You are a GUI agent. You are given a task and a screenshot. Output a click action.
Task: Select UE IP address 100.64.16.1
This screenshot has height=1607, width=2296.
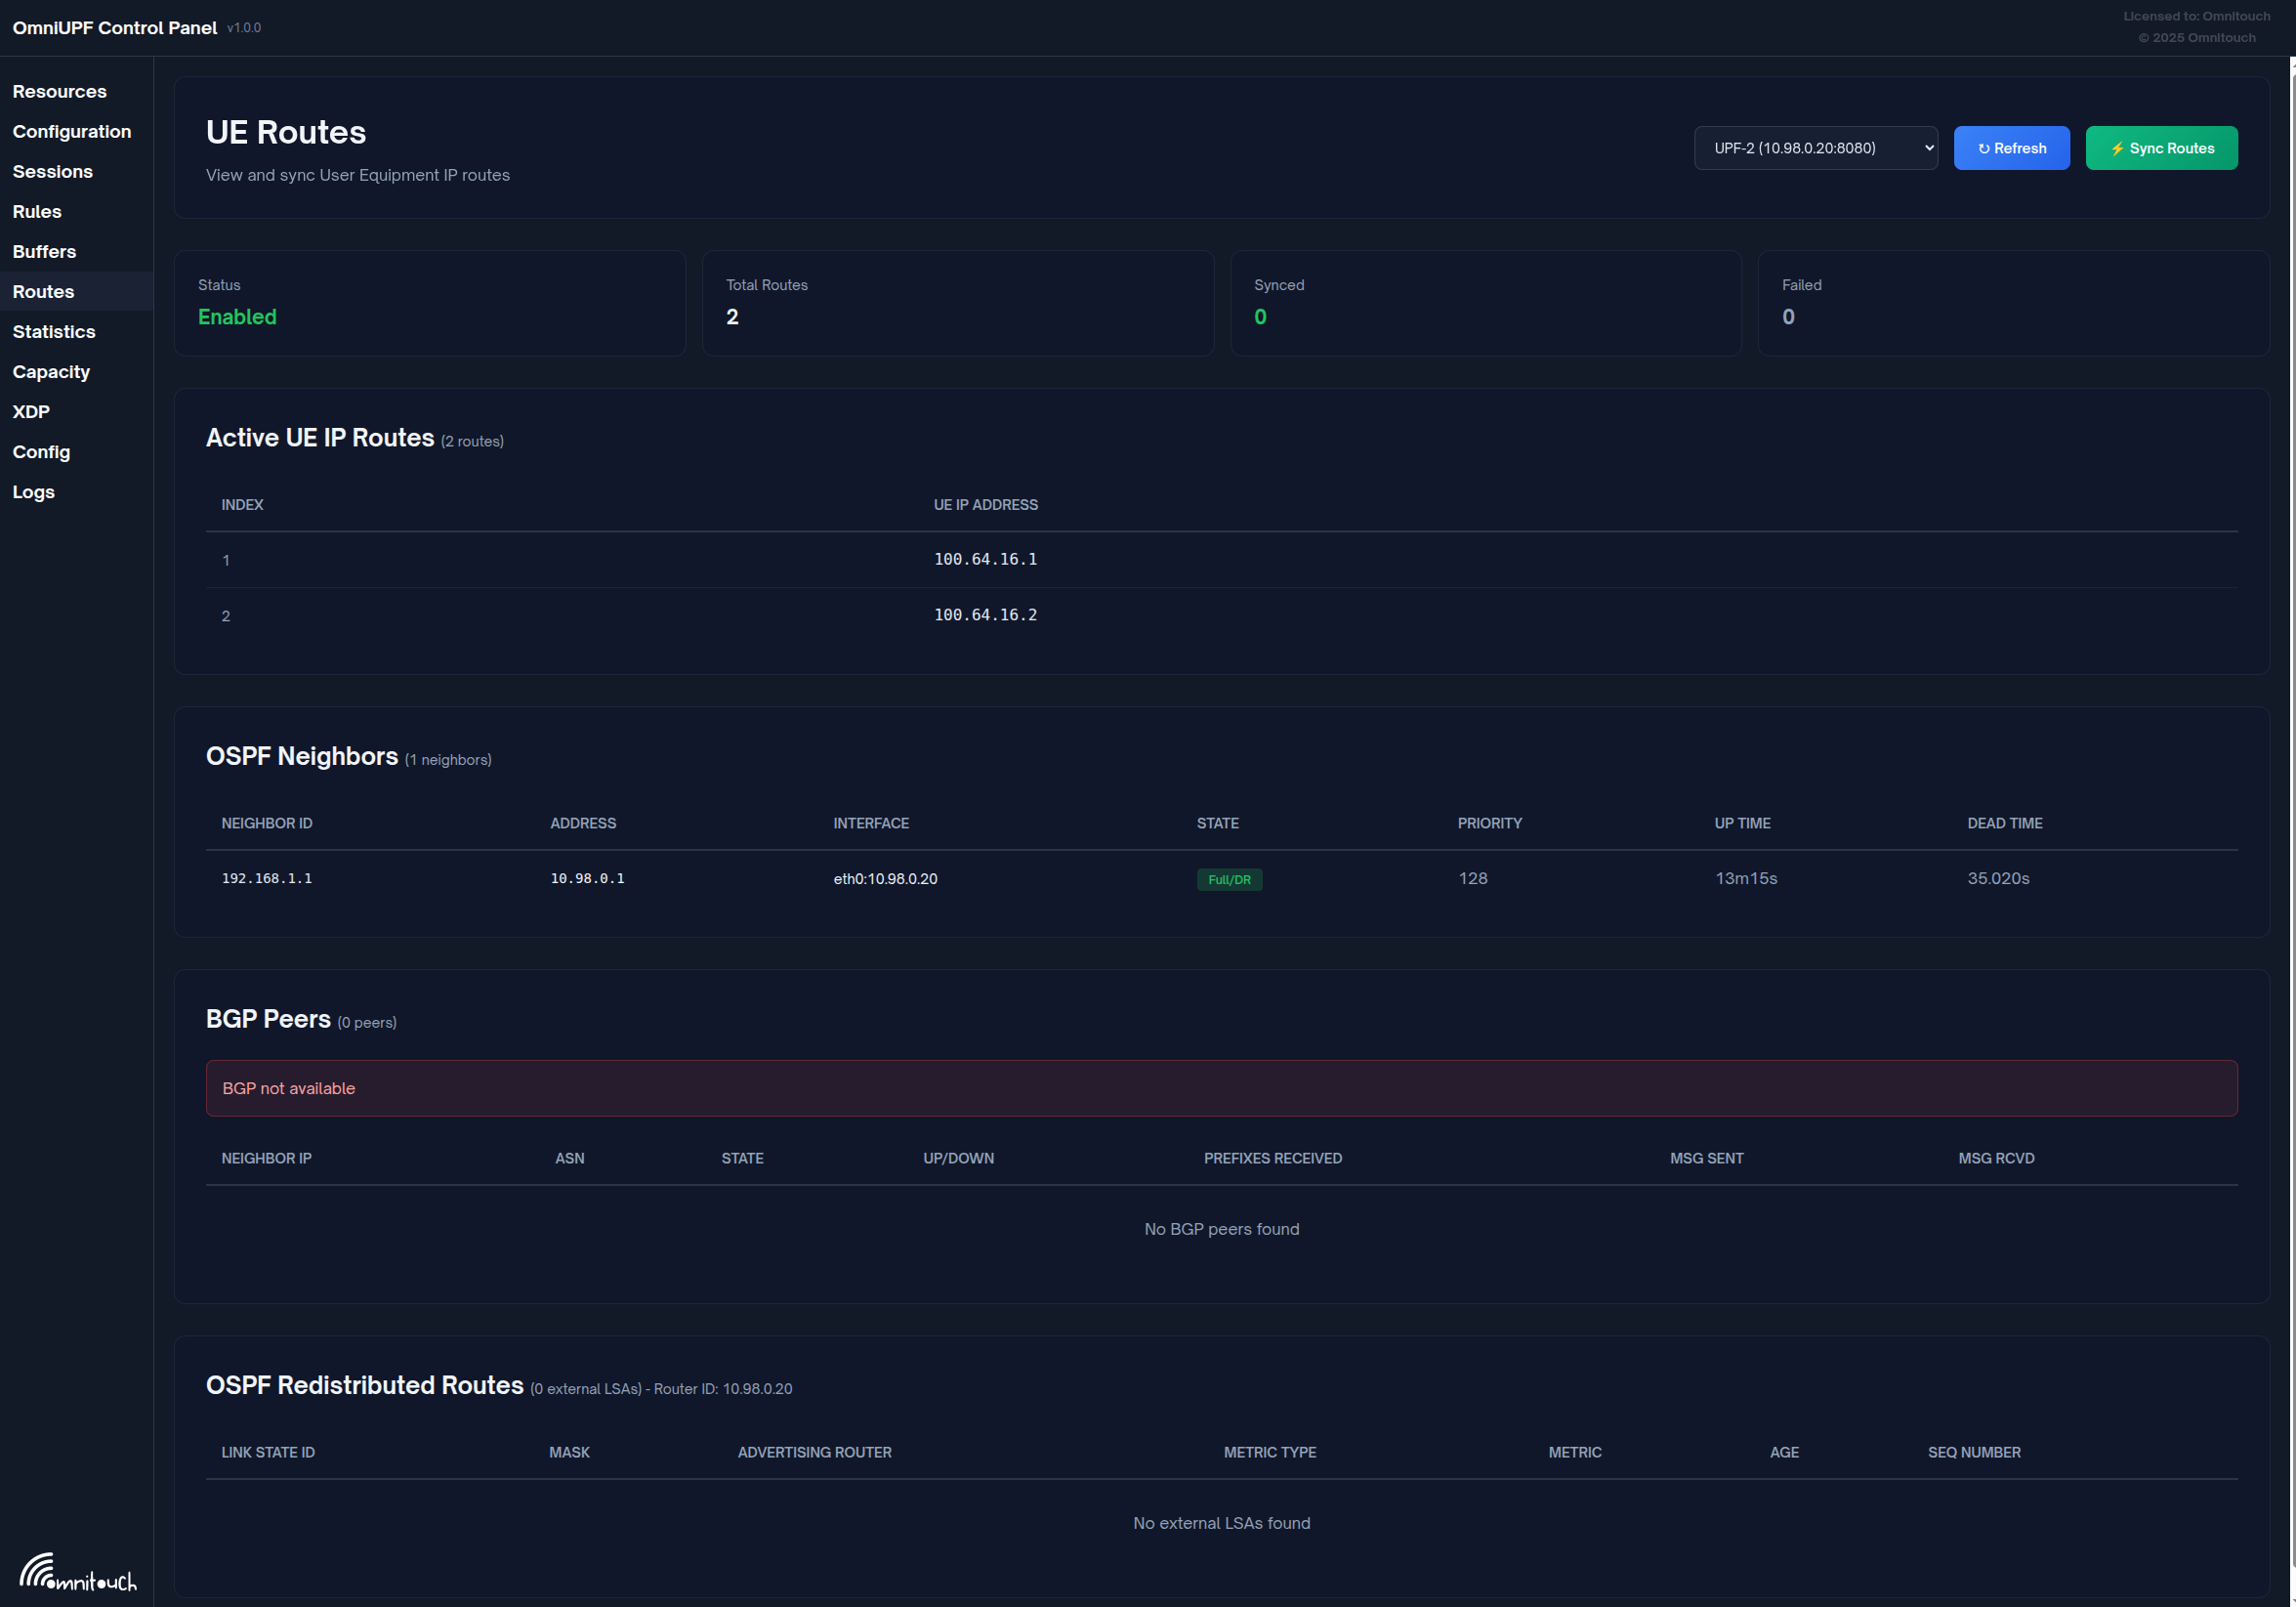point(985,559)
